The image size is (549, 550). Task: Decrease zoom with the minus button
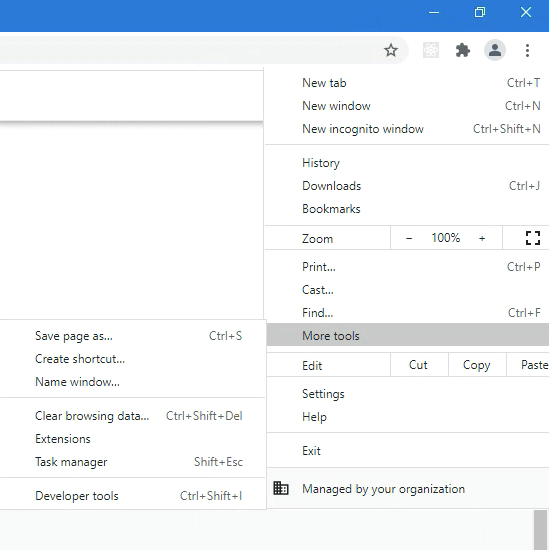pos(409,239)
